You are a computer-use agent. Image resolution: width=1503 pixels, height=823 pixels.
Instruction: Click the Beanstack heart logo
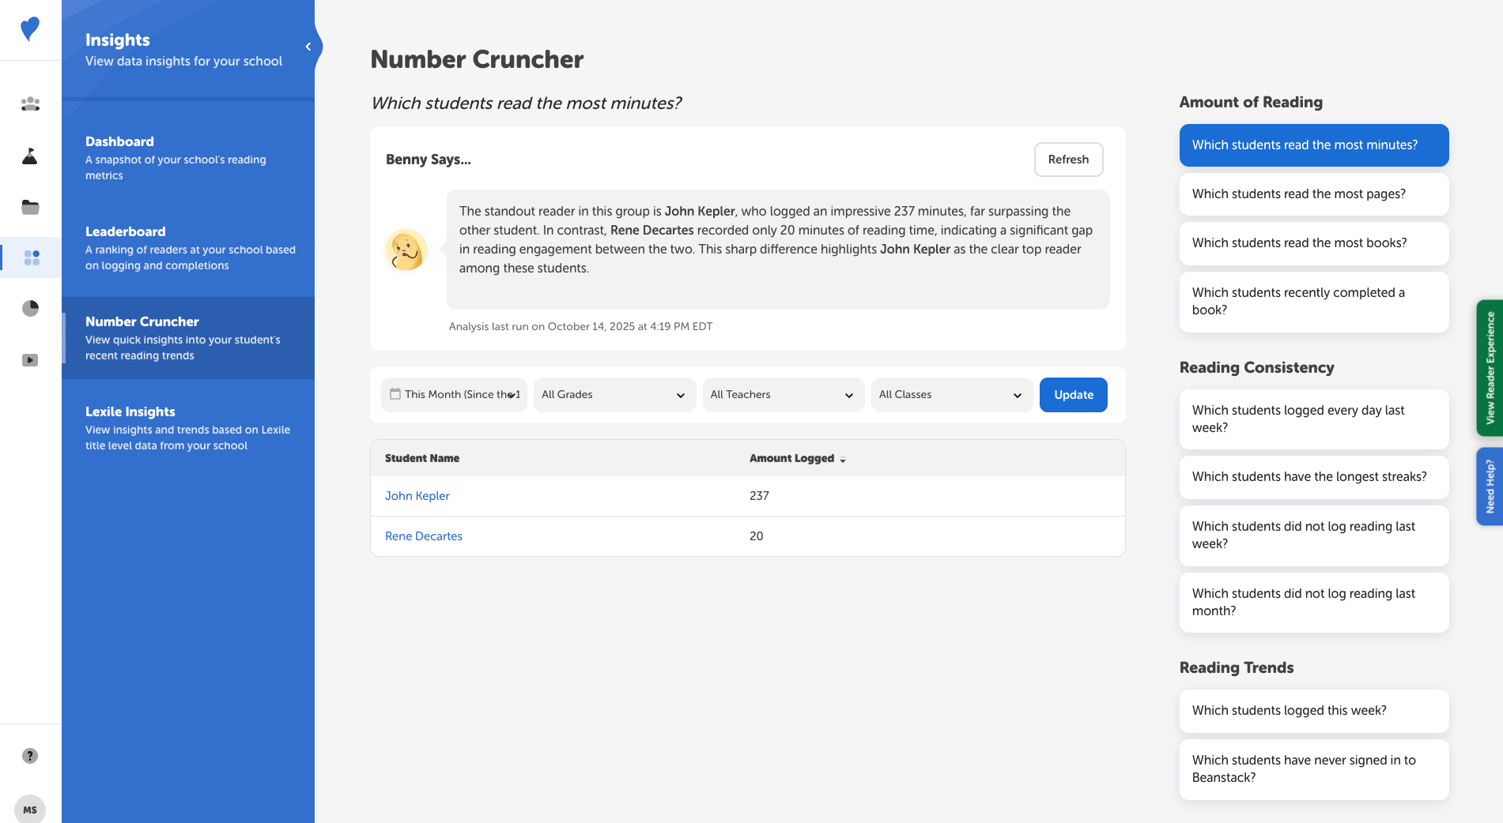(x=29, y=29)
